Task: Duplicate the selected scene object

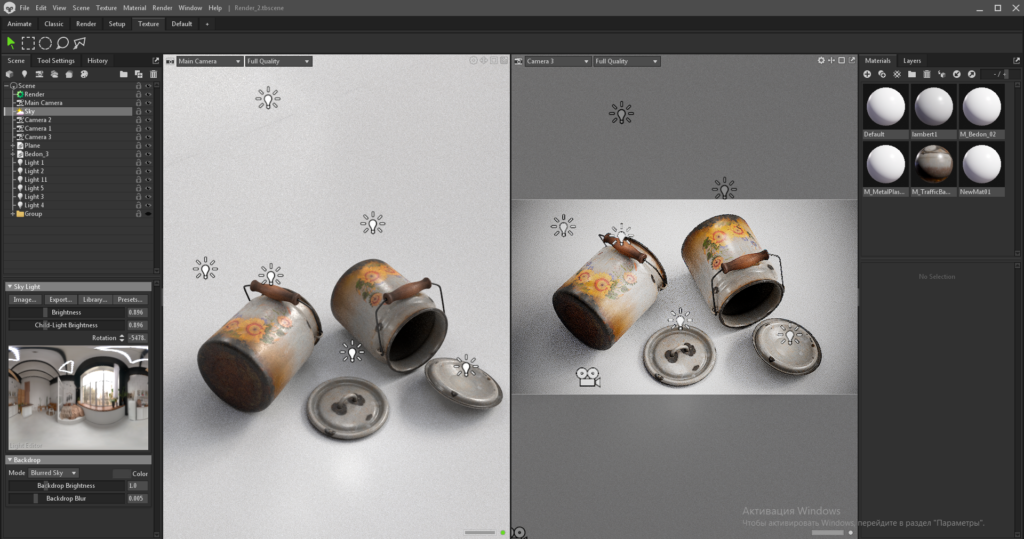Action: click(138, 74)
